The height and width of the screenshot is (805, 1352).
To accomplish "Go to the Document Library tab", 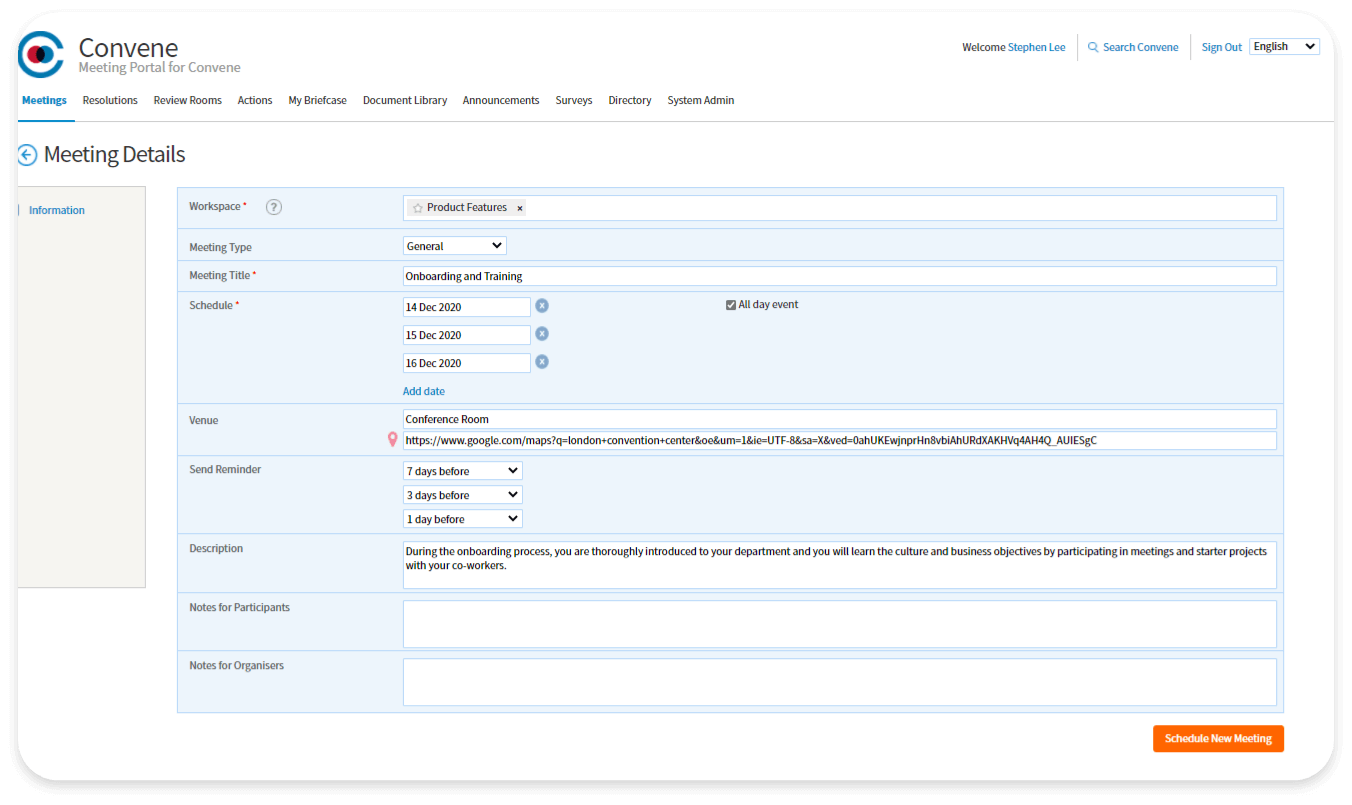I will [404, 100].
